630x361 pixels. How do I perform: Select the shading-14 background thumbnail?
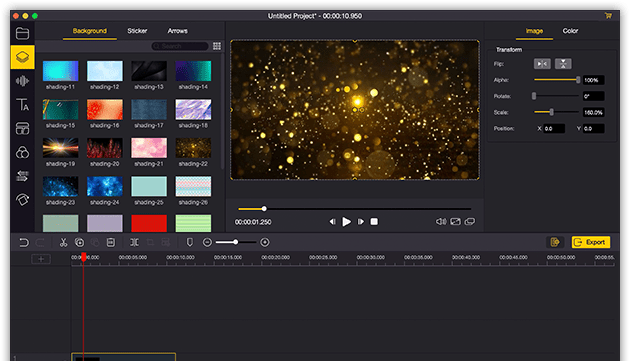[193, 71]
